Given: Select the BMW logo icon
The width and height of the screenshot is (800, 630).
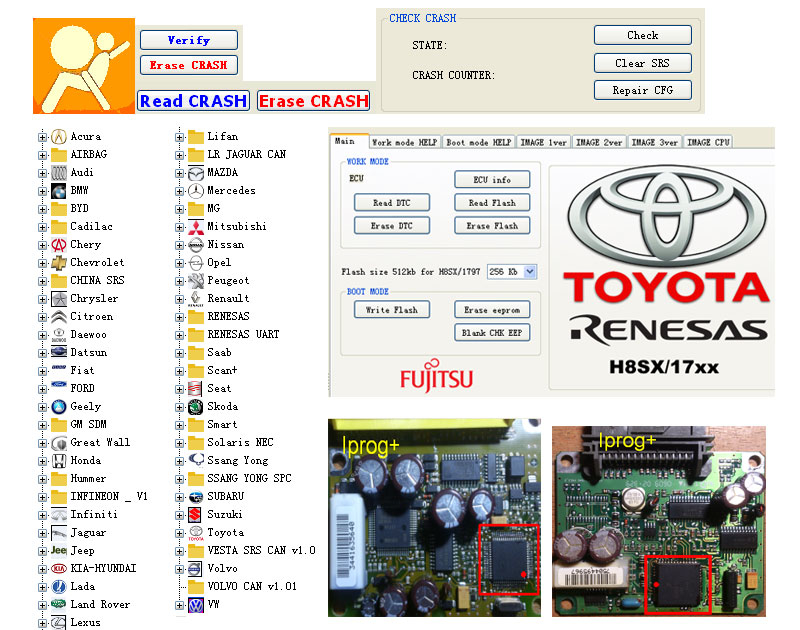Looking at the screenshot, I should (59, 190).
